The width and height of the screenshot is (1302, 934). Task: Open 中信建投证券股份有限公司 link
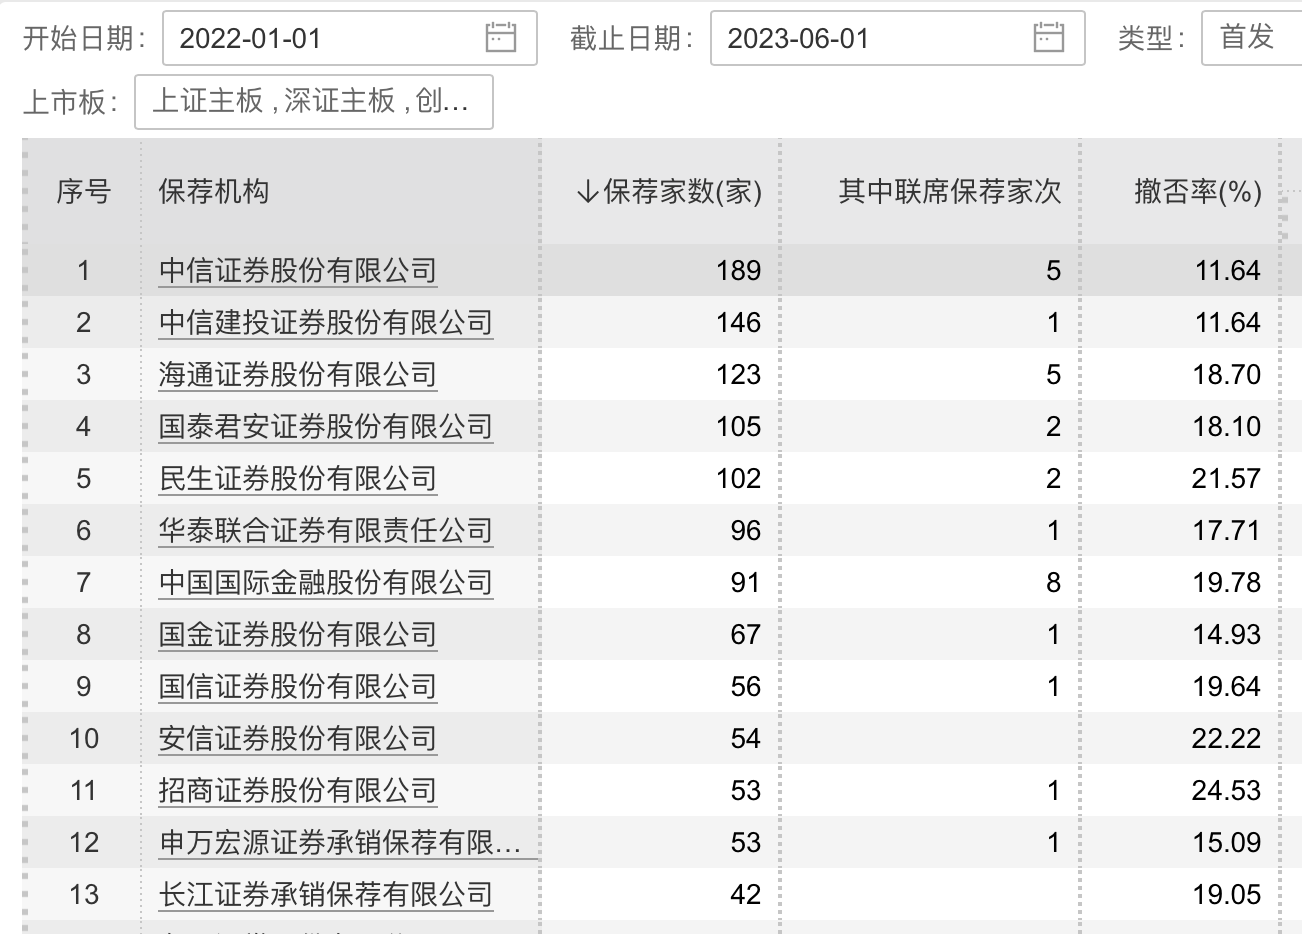tap(326, 323)
